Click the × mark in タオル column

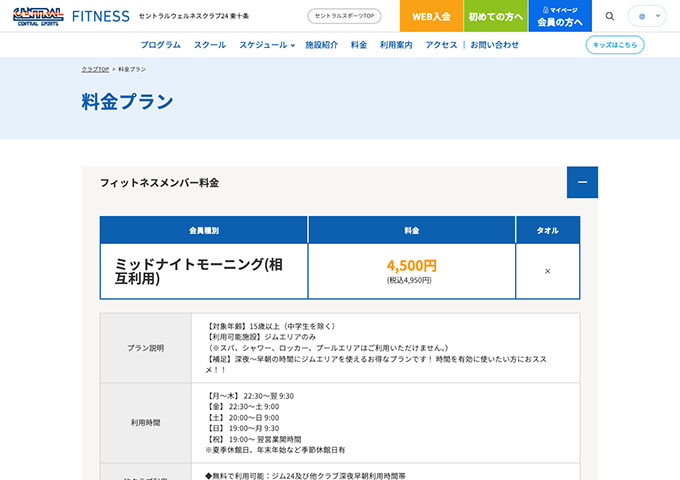pos(547,271)
